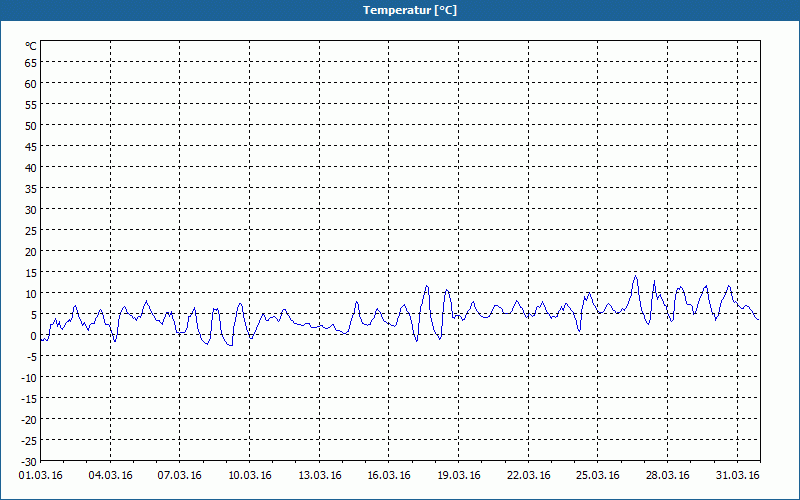Click the 07.03.16 date label

[180, 476]
